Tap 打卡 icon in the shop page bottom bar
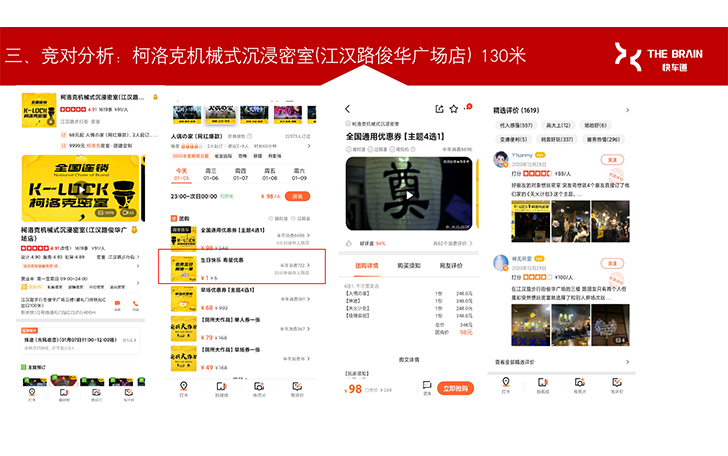Image resolution: width=728 pixels, height=456 pixels. [32, 394]
